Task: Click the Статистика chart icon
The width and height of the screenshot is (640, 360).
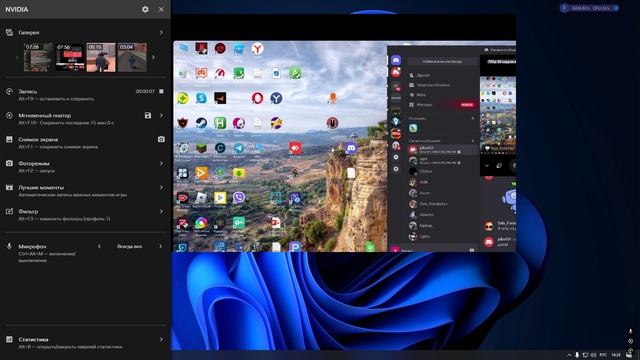Action: click(x=9, y=339)
